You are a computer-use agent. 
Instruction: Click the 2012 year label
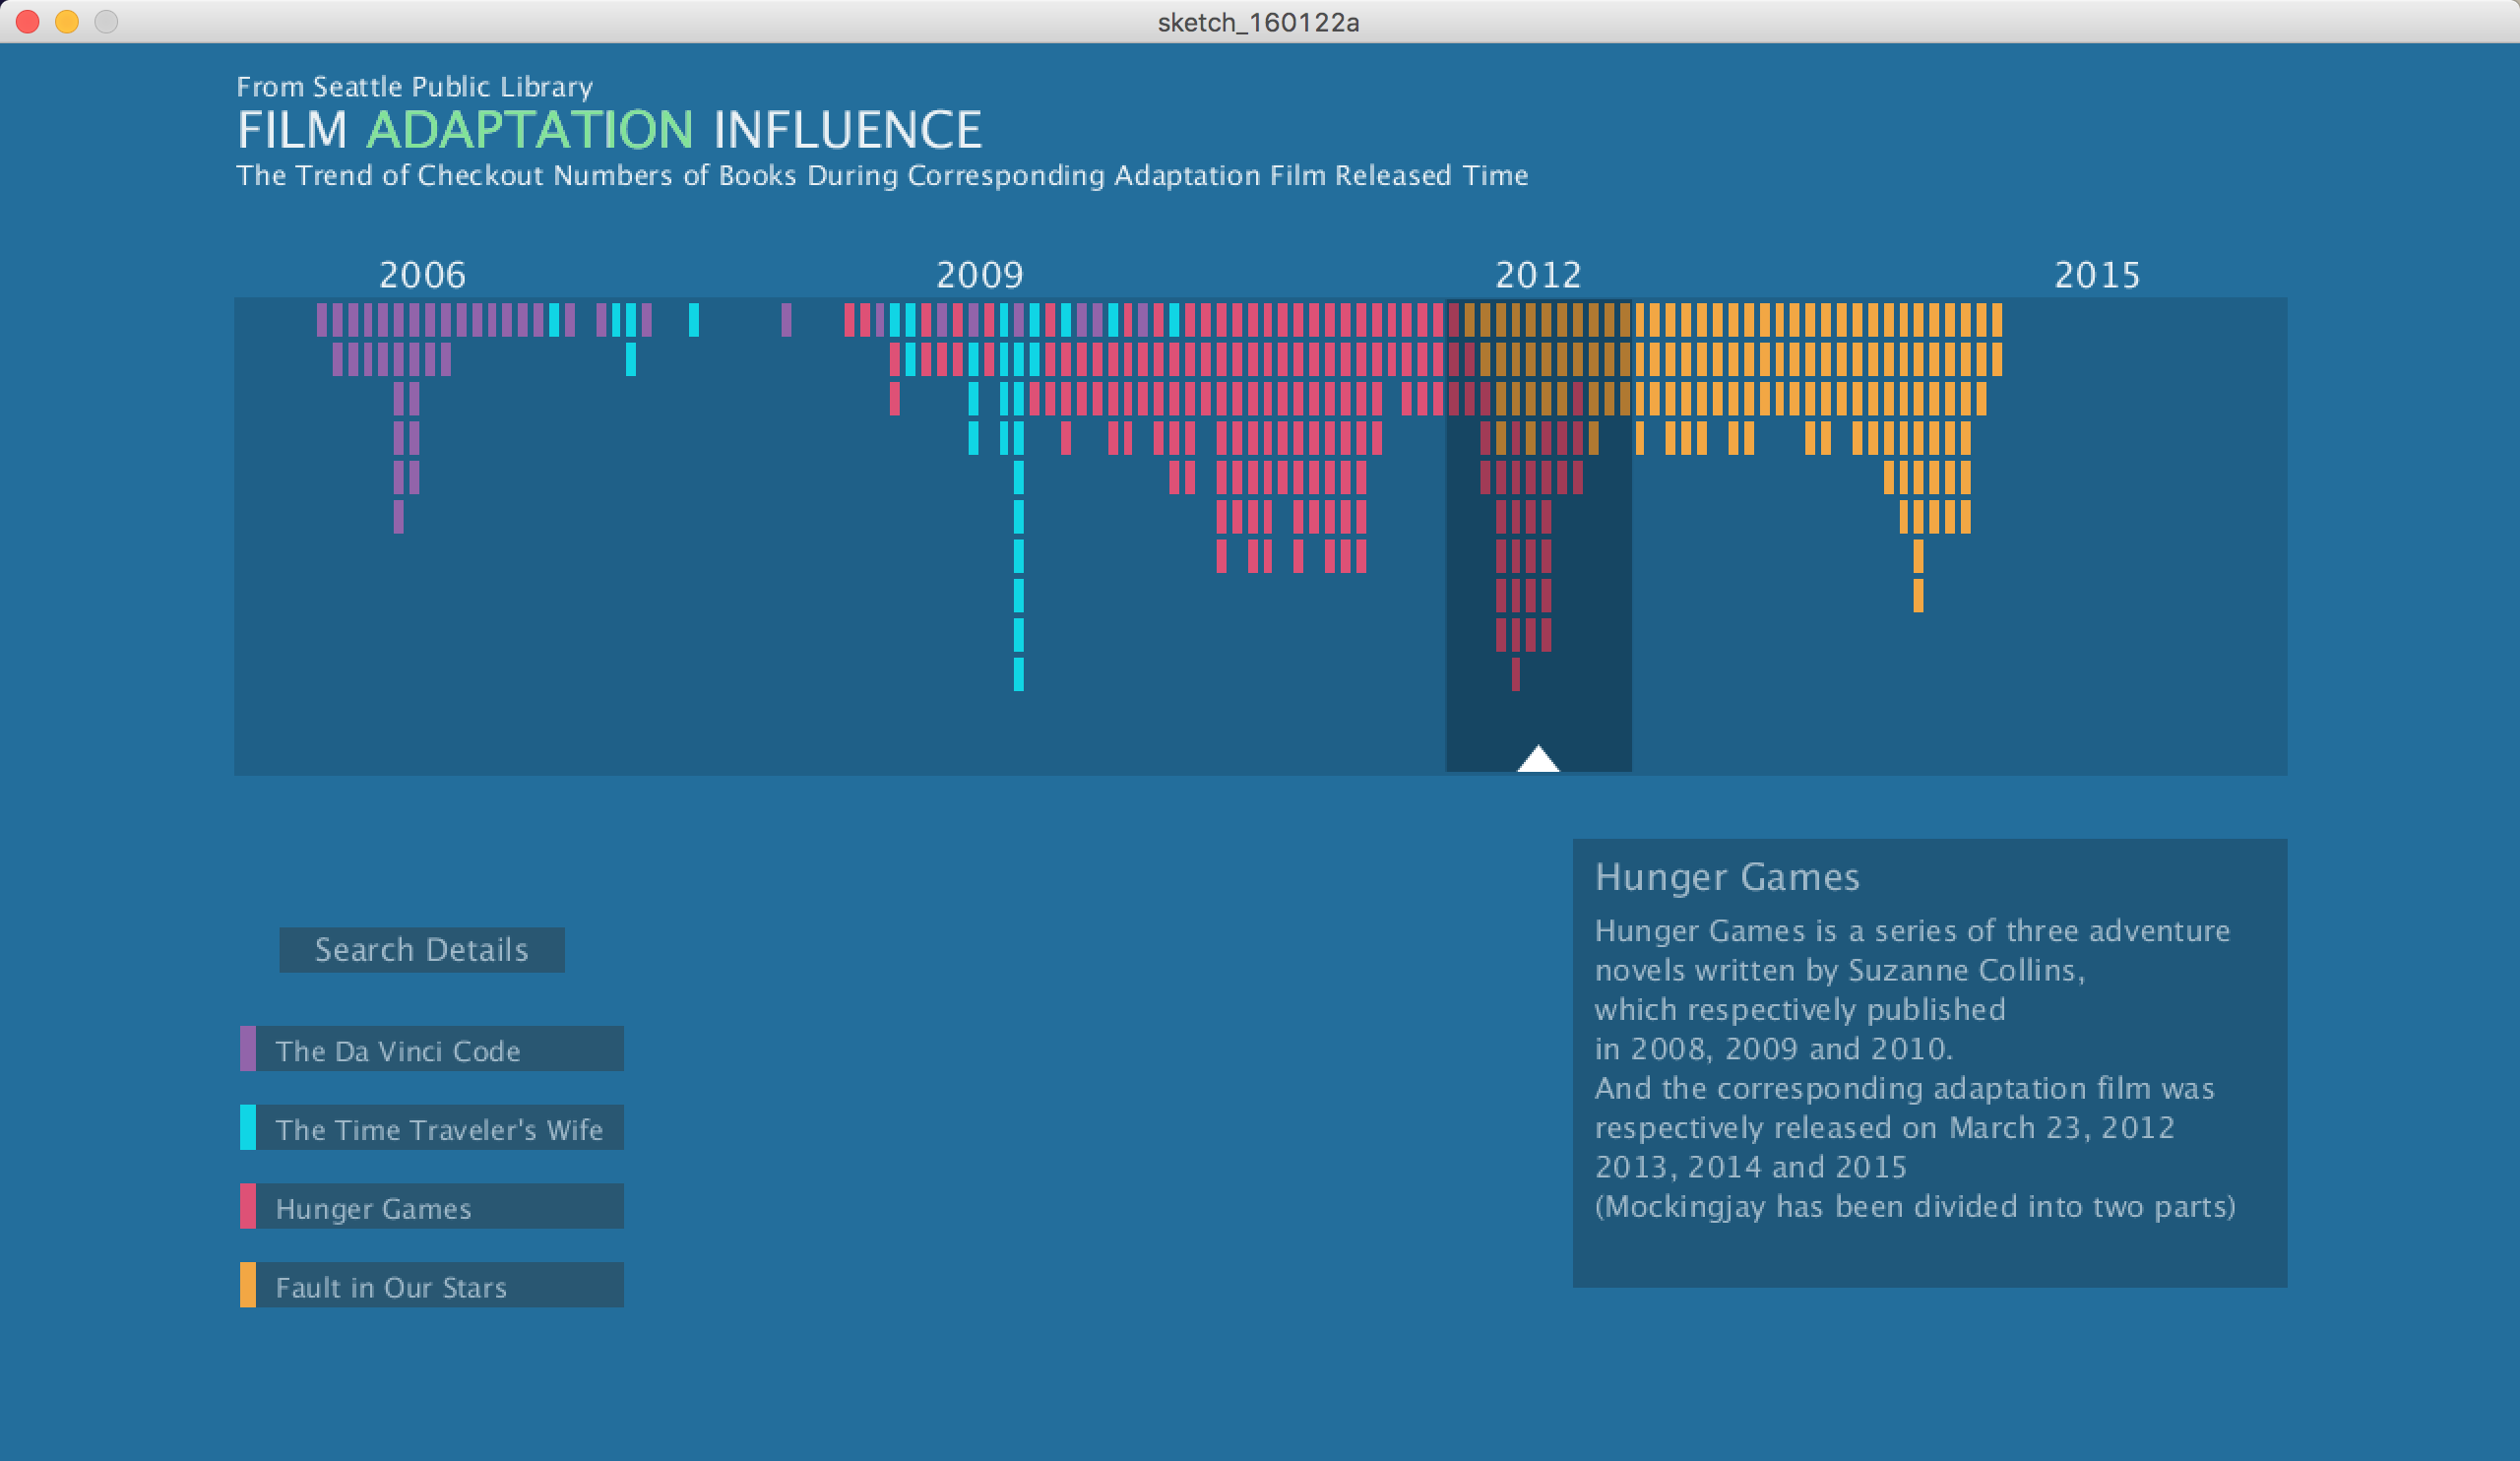click(x=1538, y=275)
